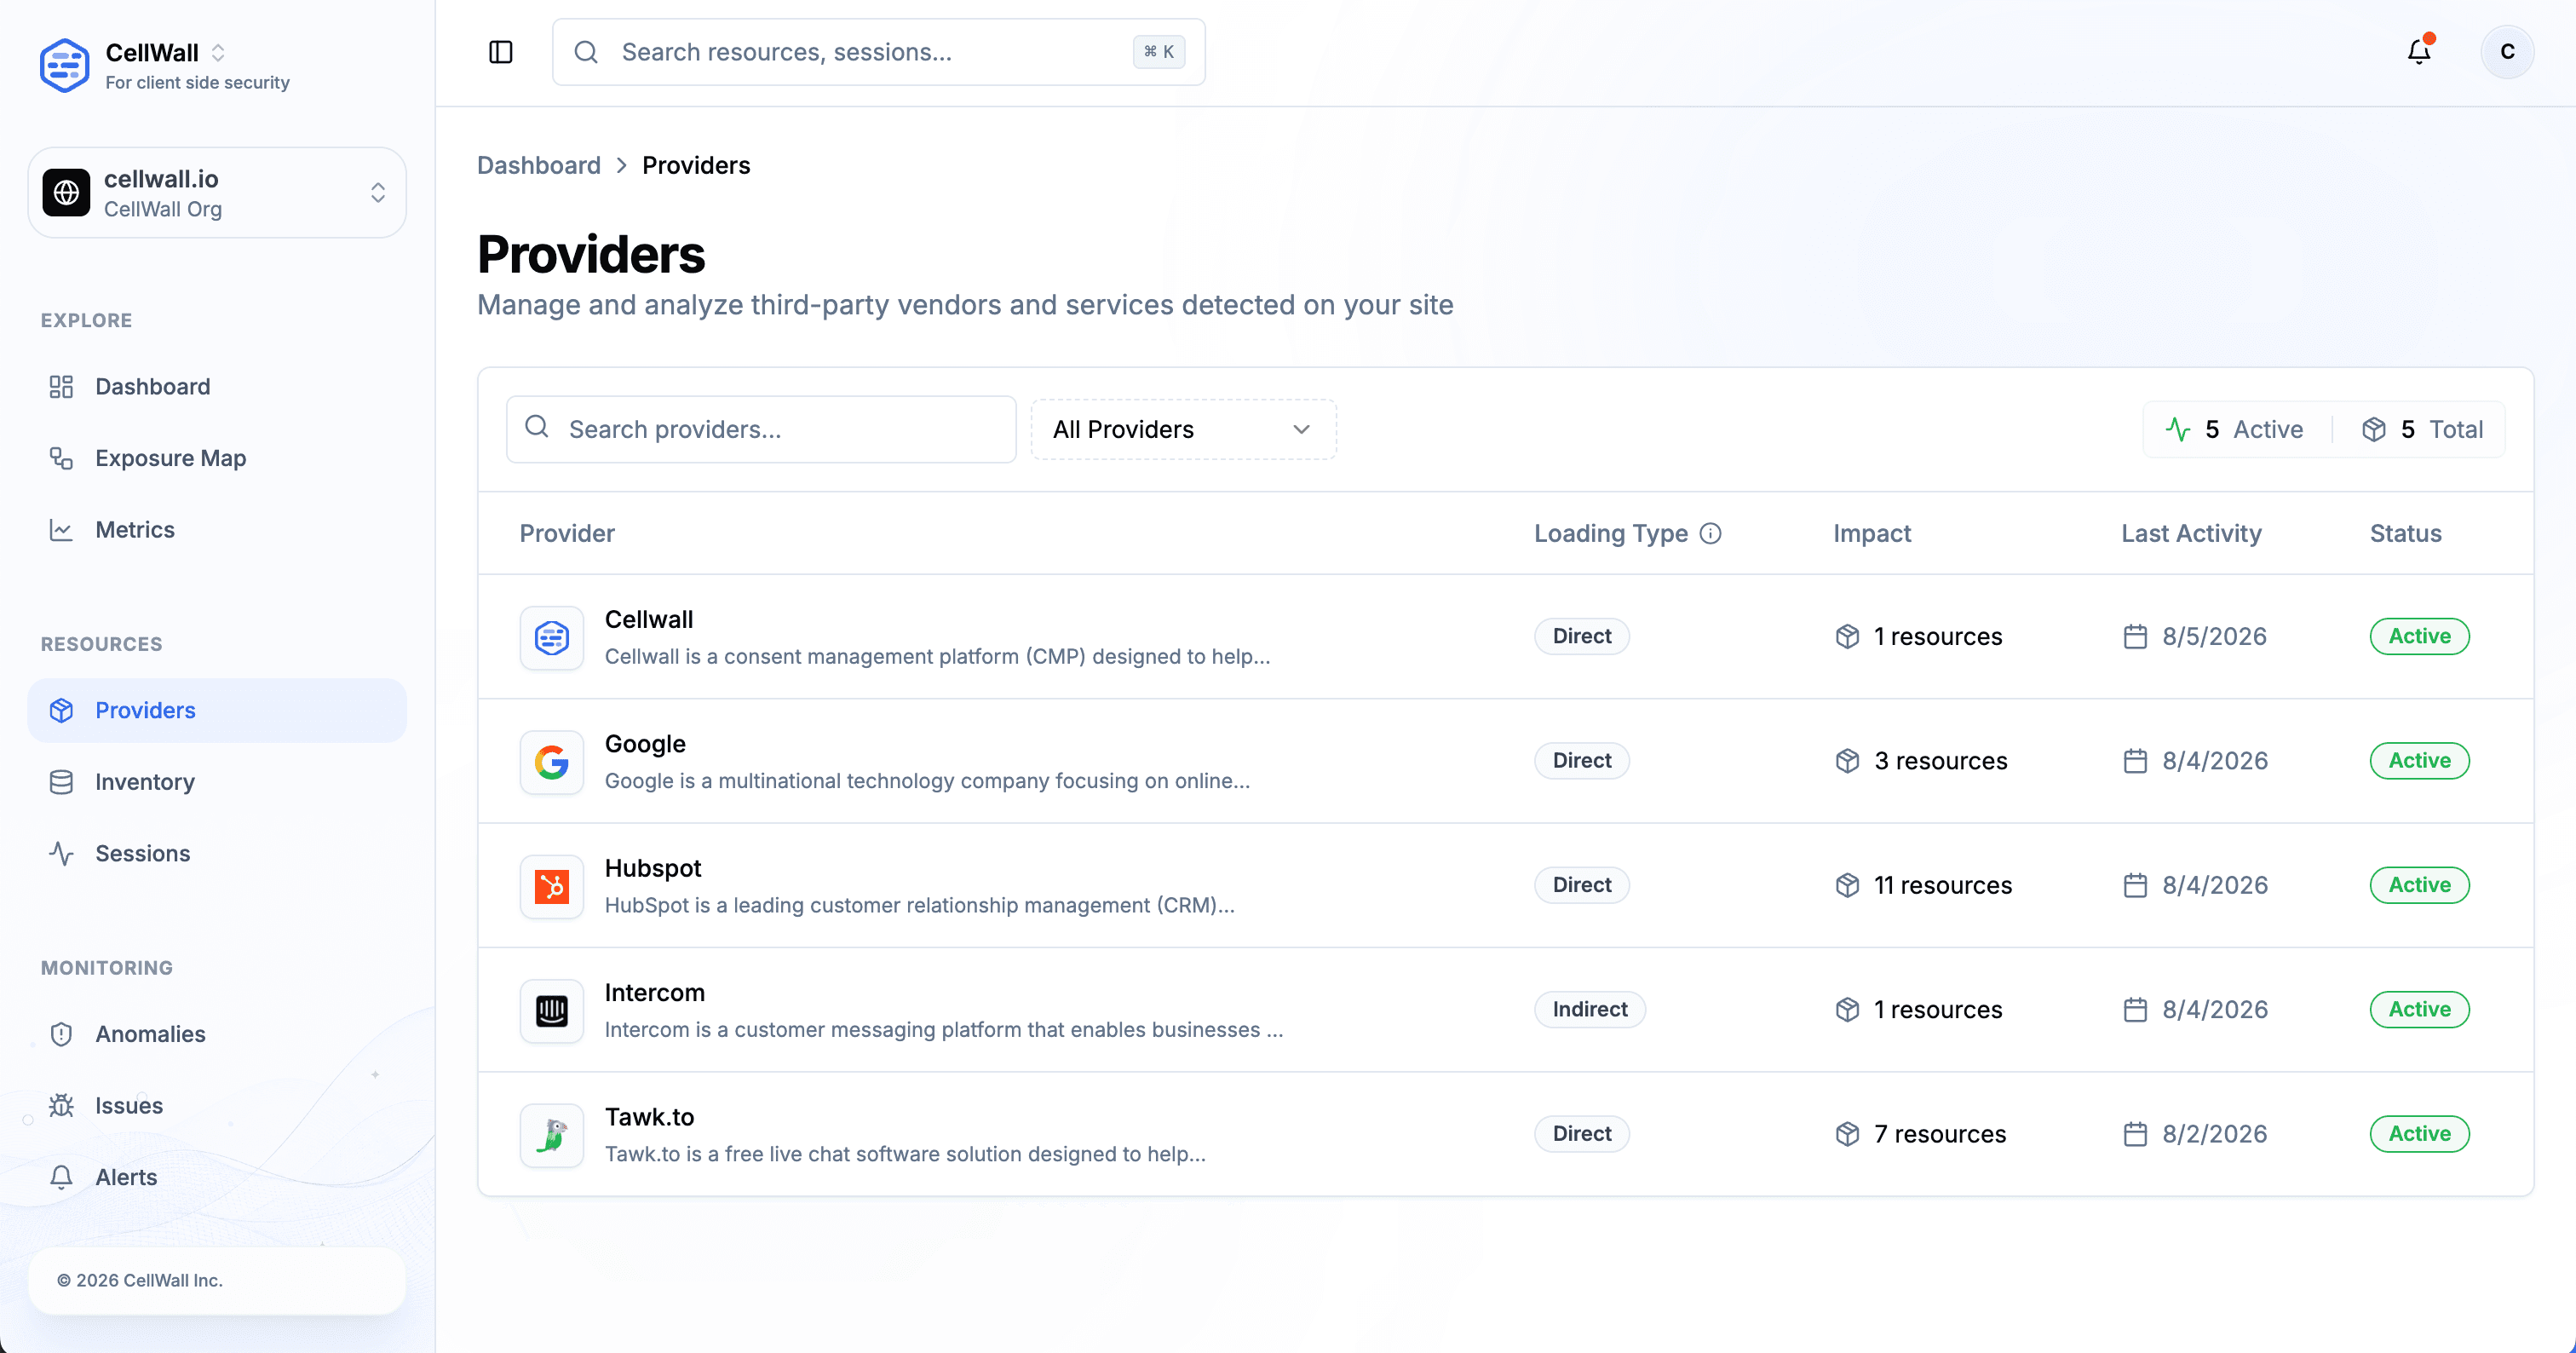Image resolution: width=2576 pixels, height=1353 pixels.
Task: Click Providers breadcrumb text
Action: [x=696, y=165]
